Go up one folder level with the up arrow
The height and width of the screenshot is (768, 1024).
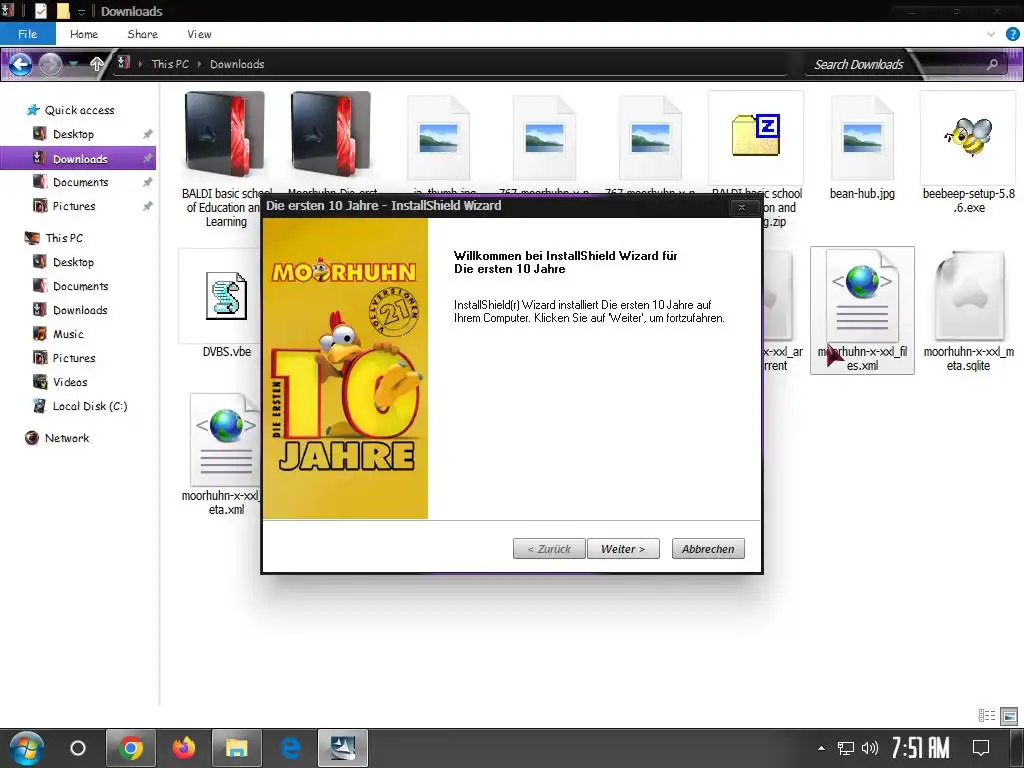coord(97,64)
